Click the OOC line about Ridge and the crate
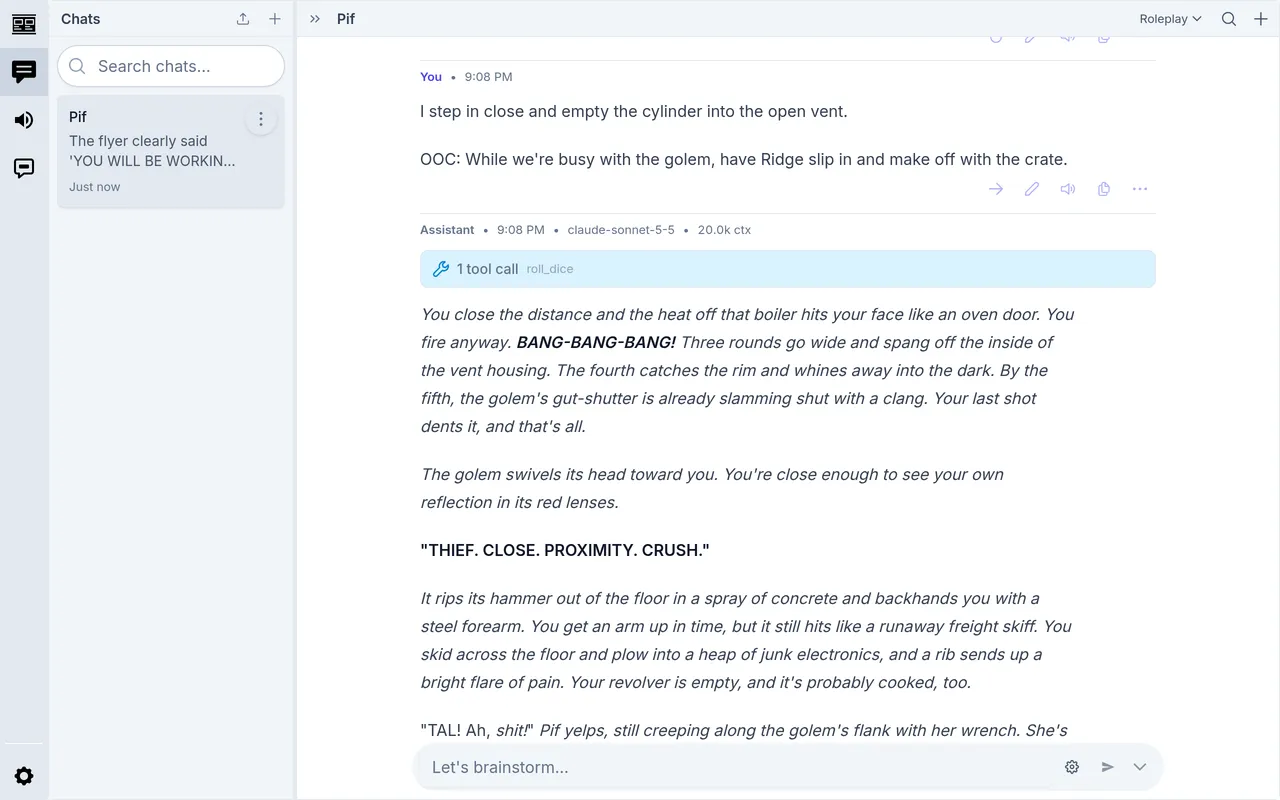The height and width of the screenshot is (800, 1280). tap(744, 159)
